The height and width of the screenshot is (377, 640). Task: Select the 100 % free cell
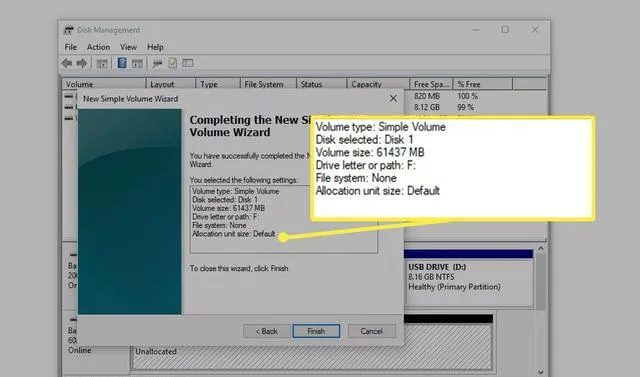(x=467, y=96)
